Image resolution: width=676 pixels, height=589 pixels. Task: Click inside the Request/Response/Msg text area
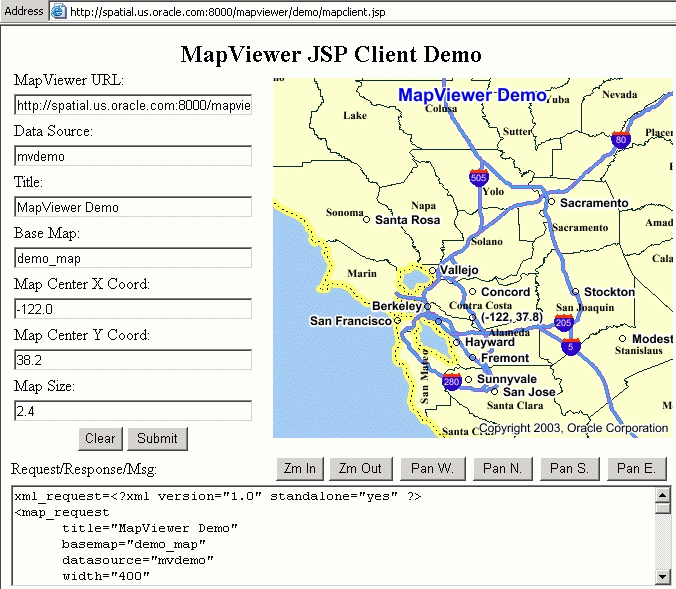point(334,536)
